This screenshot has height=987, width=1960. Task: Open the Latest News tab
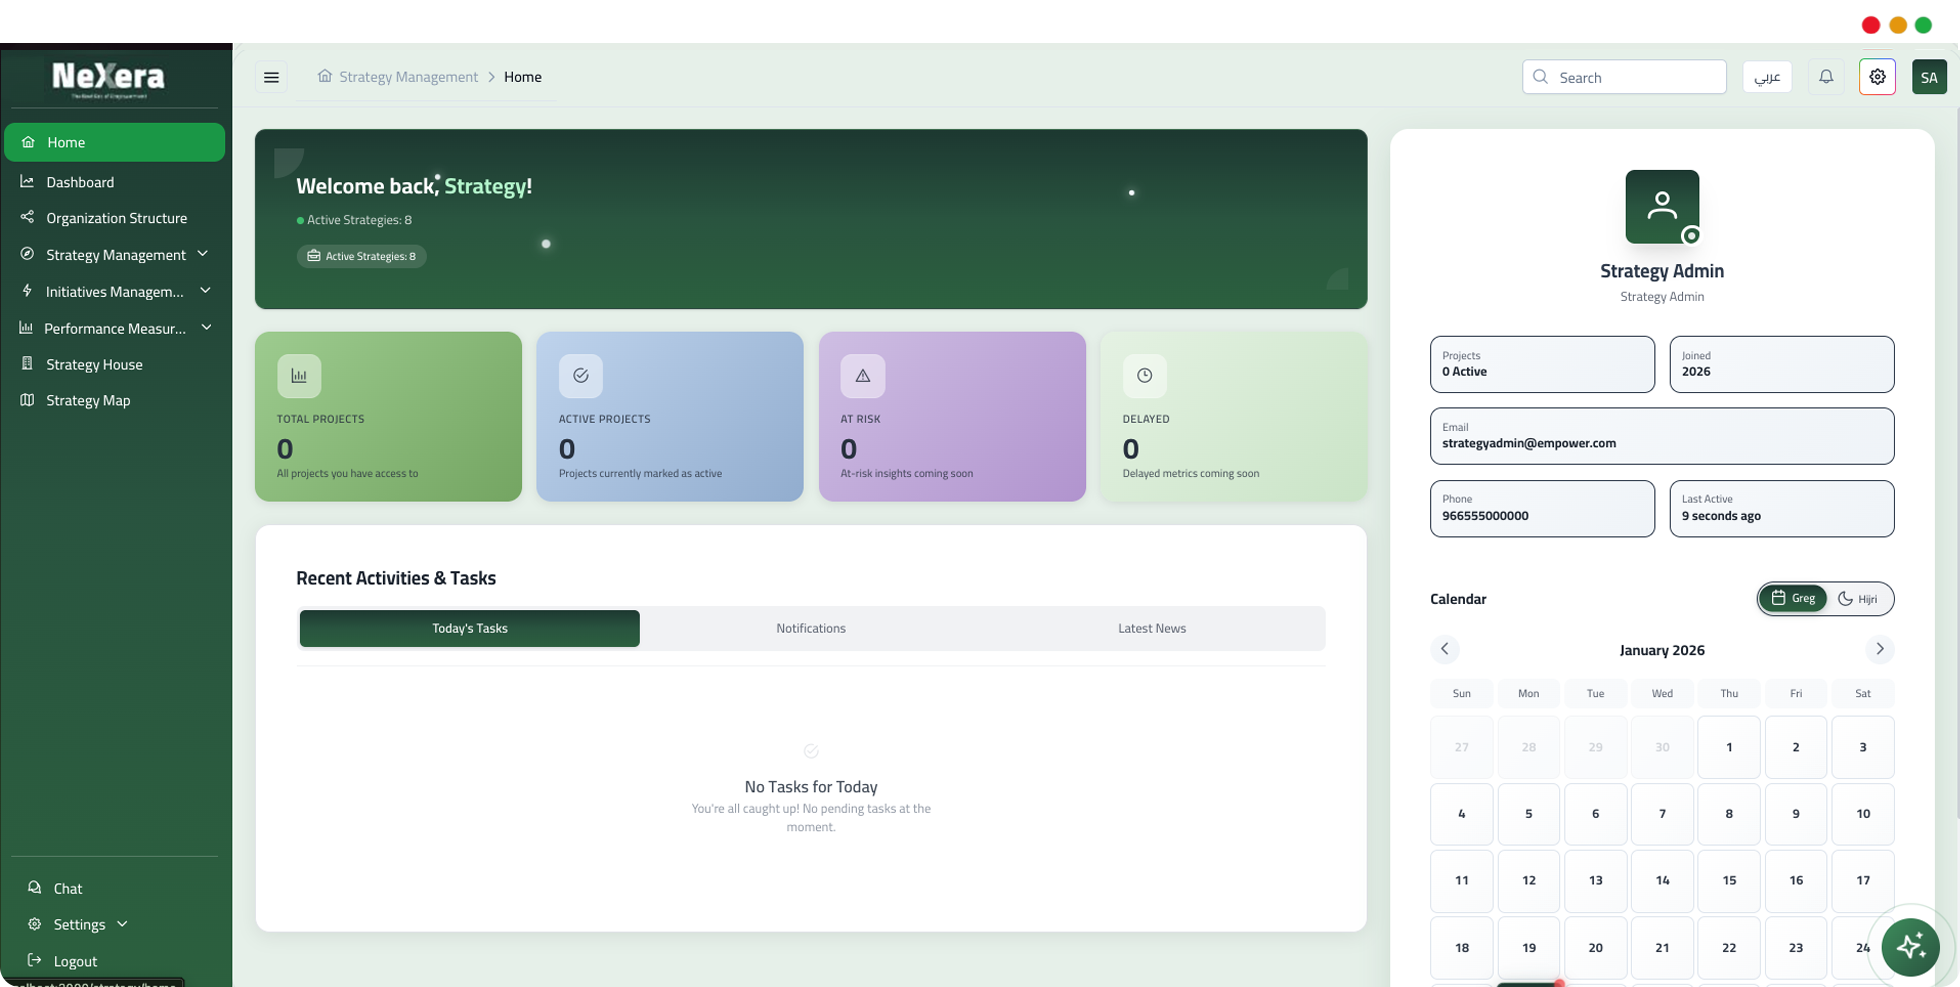[x=1151, y=629]
